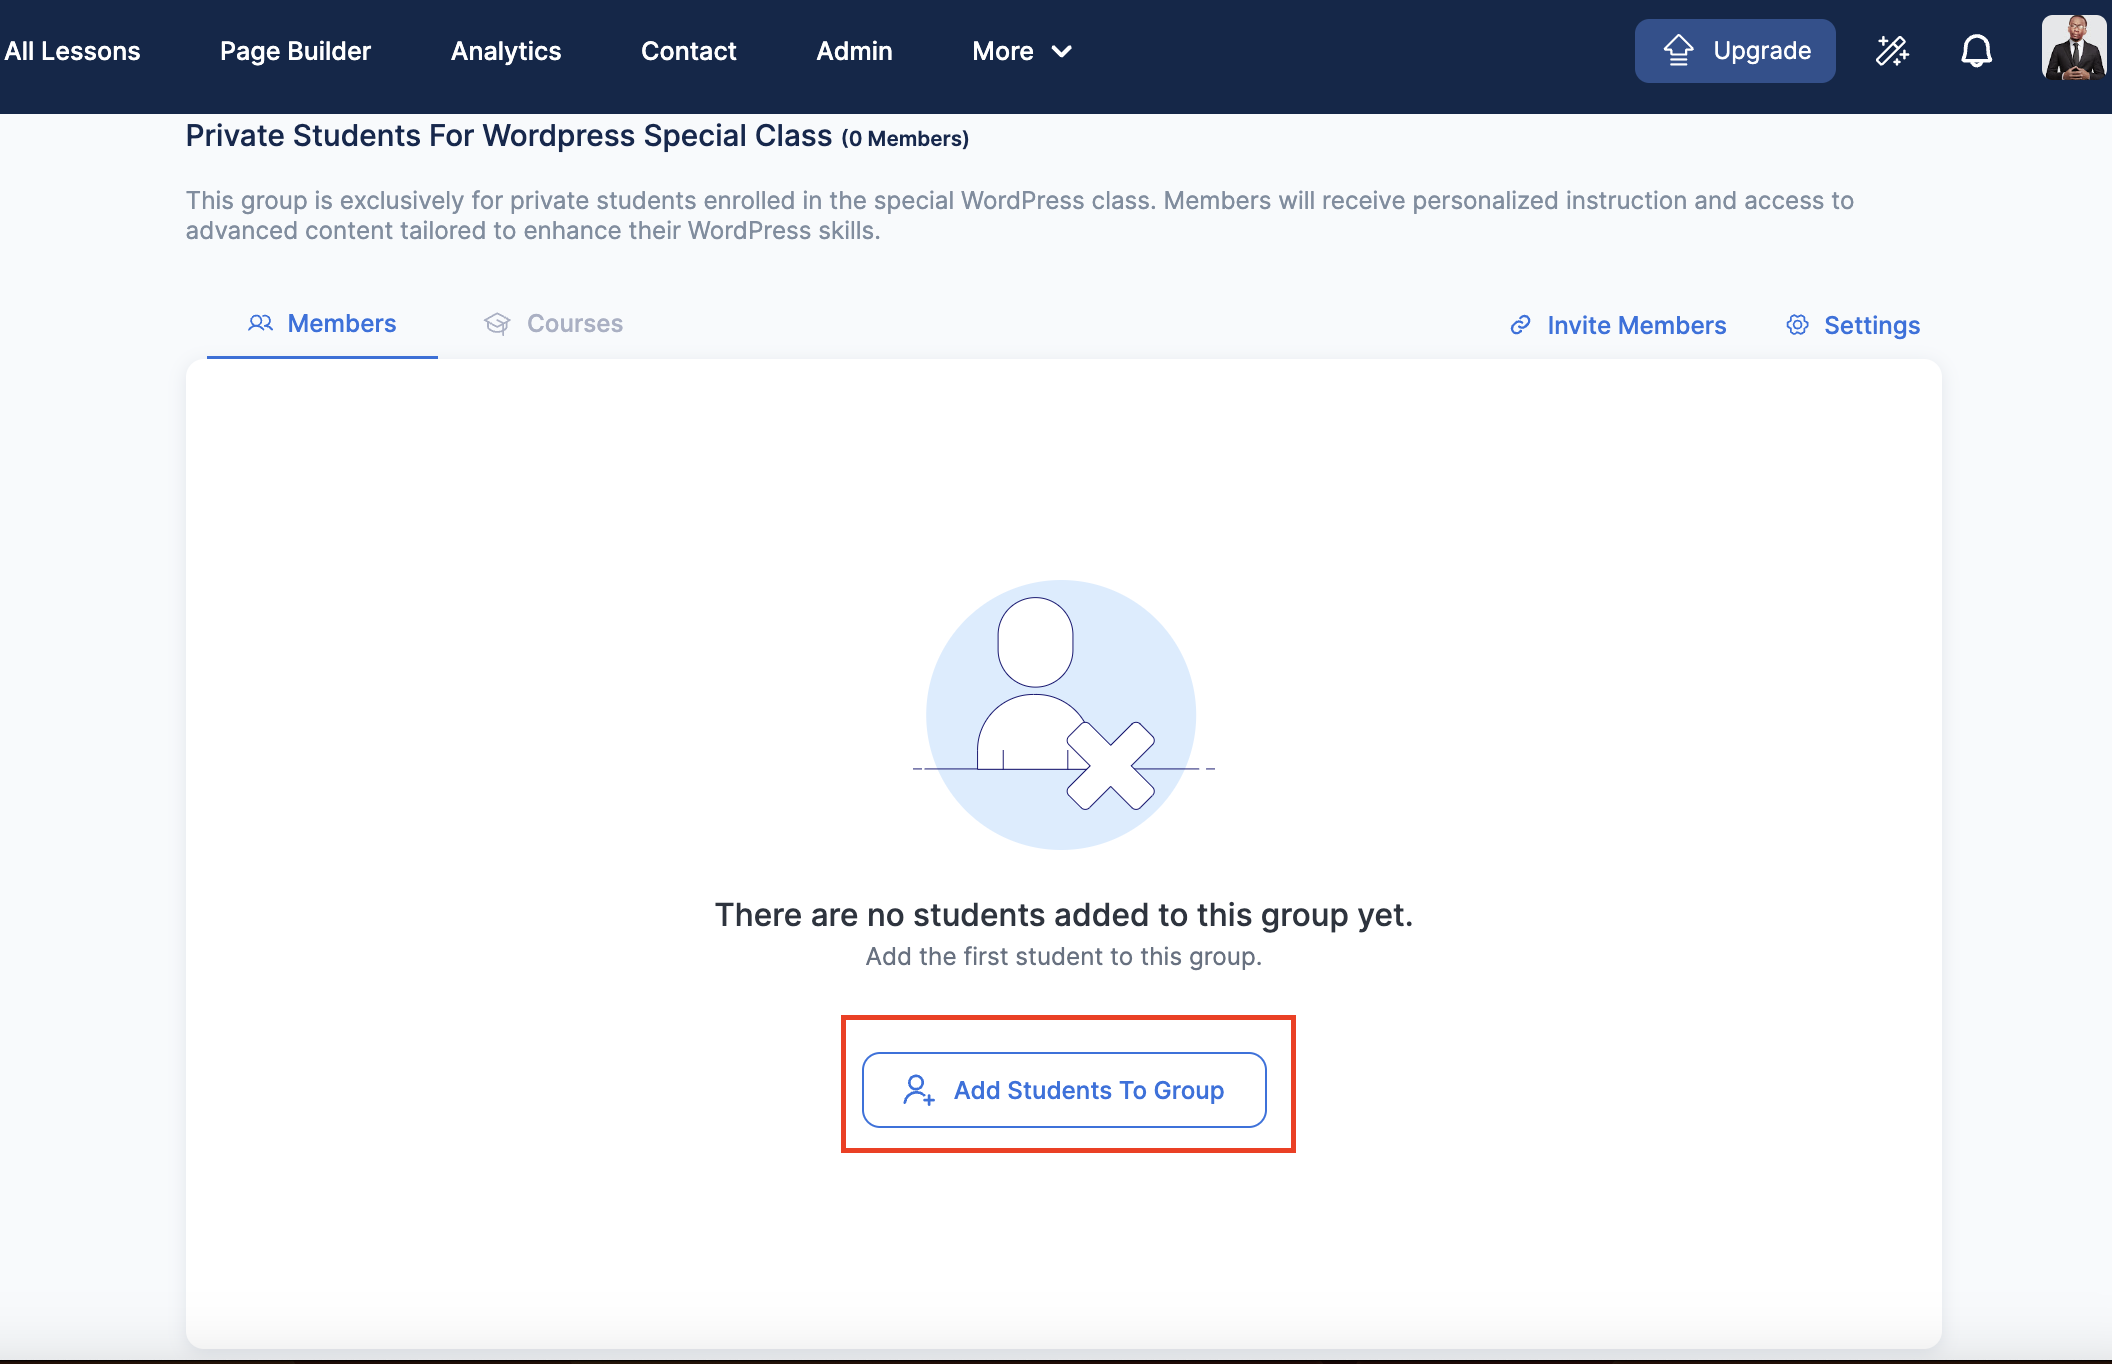Image resolution: width=2112 pixels, height=1364 pixels.
Task: Open group Settings link
Action: click(x=1871, y=325)
